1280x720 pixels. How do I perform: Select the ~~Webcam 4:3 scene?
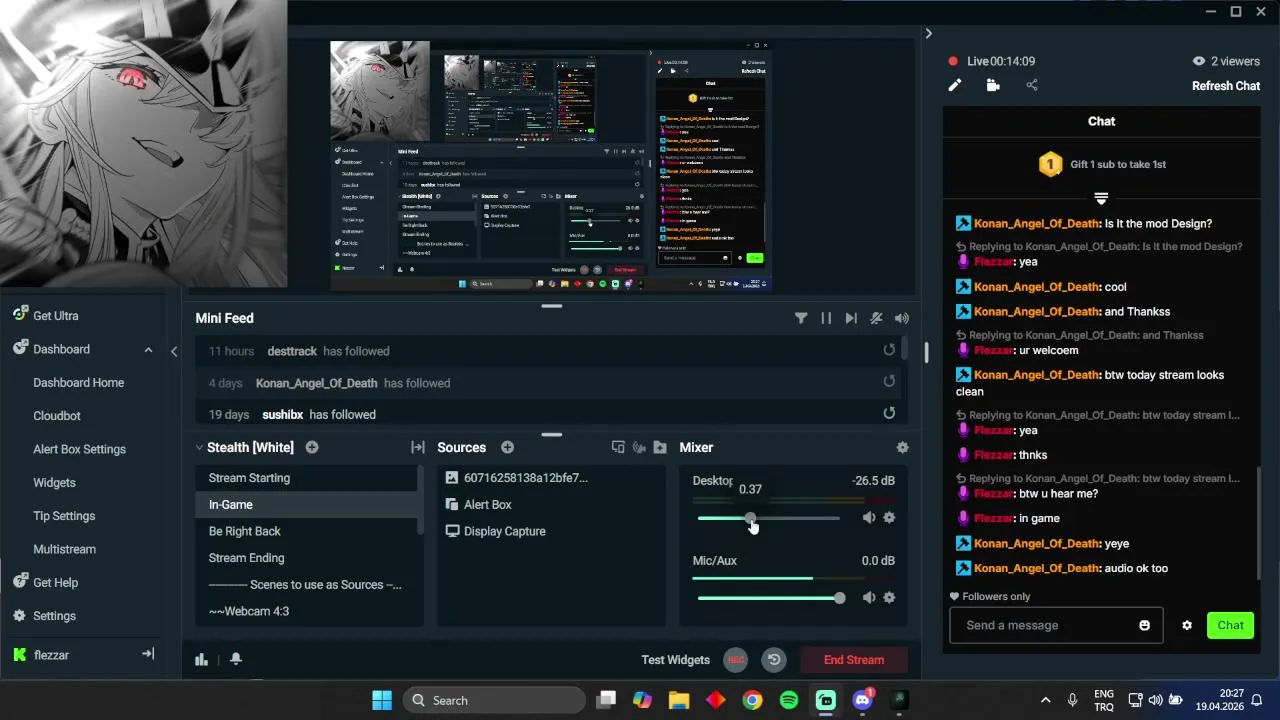coord(306,611)
